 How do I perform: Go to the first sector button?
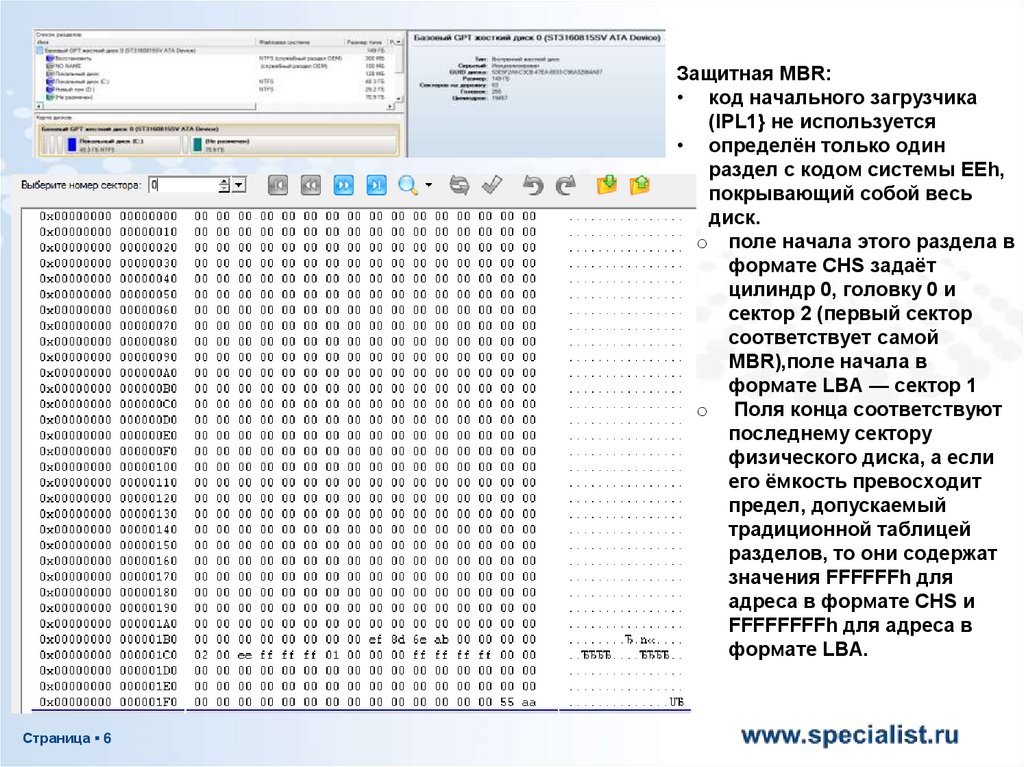click(x=278, y=186)
